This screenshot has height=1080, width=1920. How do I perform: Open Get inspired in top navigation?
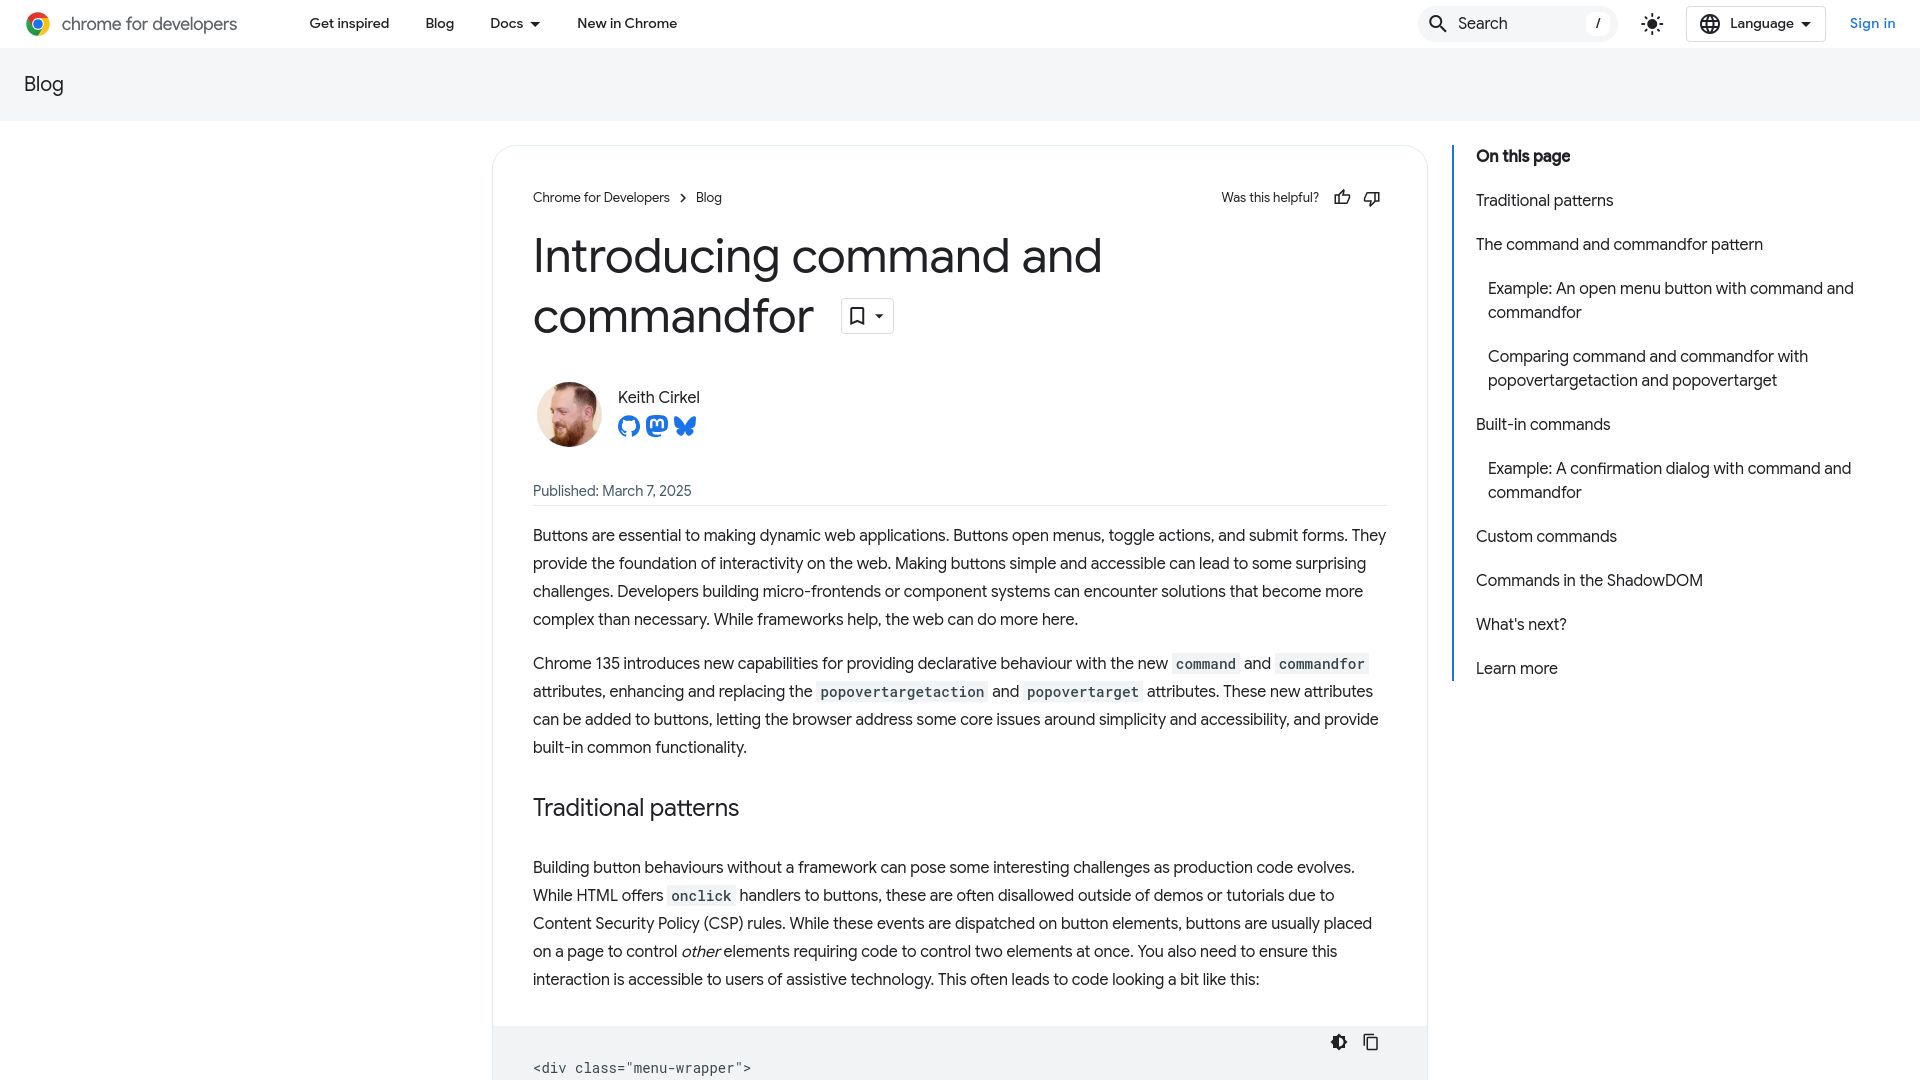click(x=349, y=24)
